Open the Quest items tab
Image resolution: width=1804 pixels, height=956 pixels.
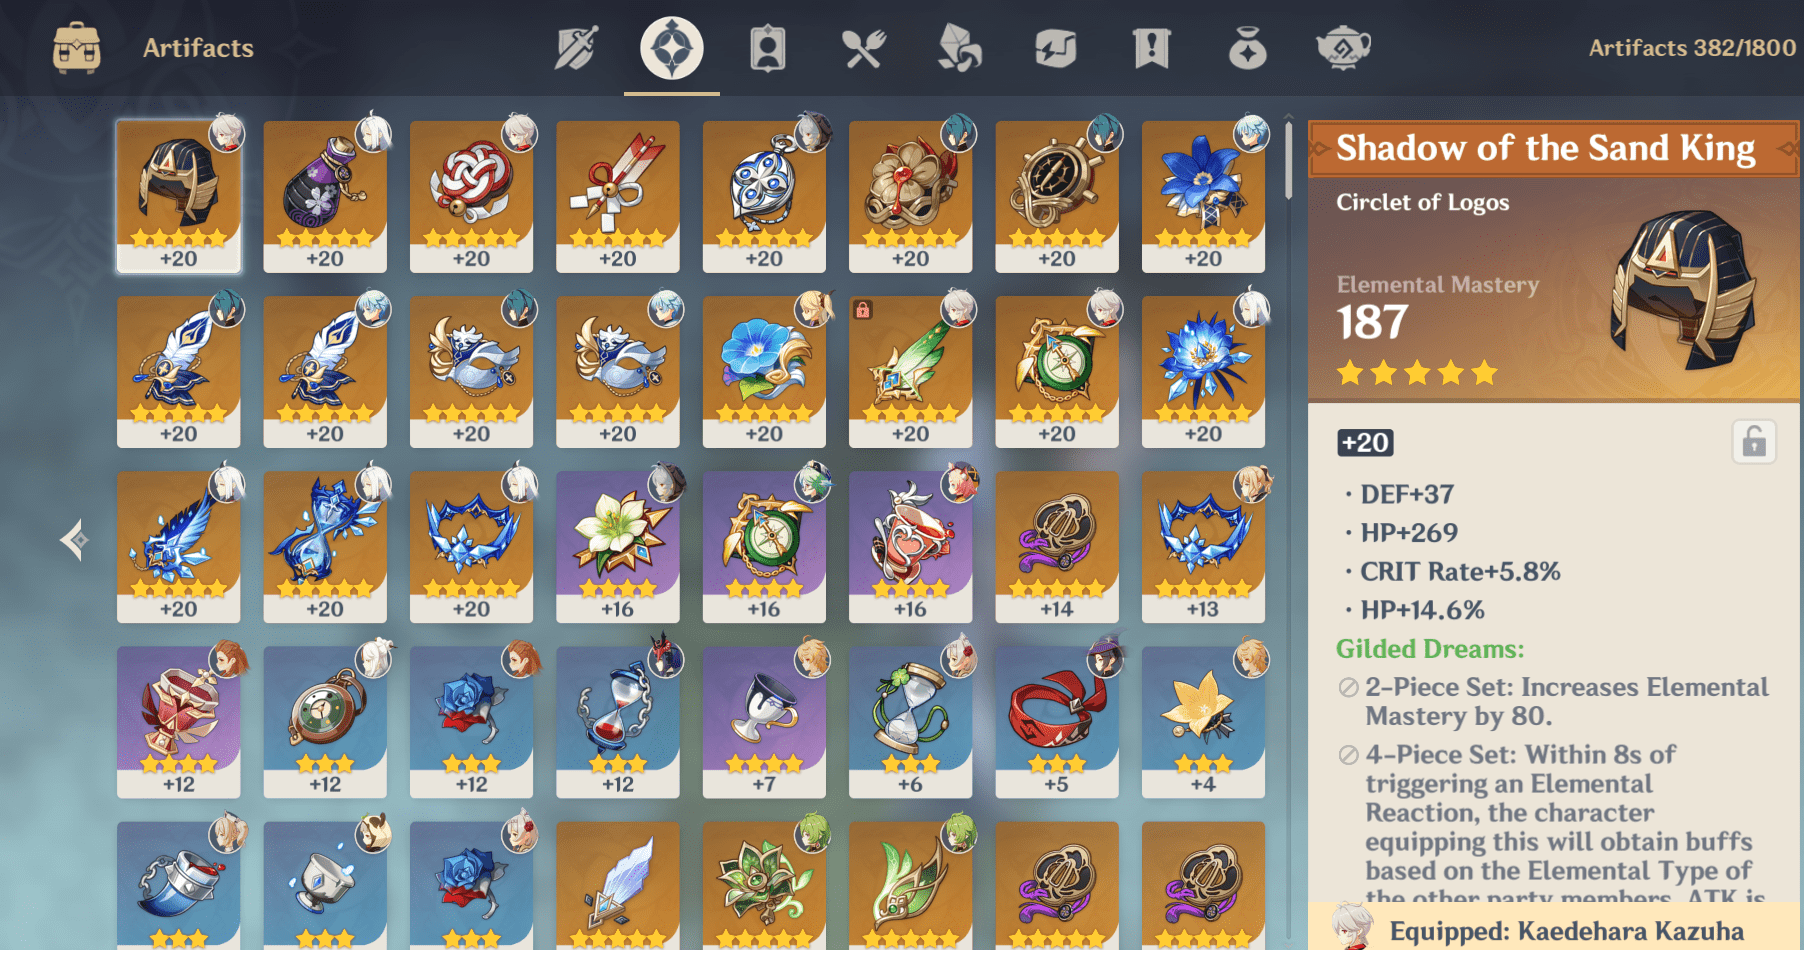pyautogui.click(x=1152, y=48)
